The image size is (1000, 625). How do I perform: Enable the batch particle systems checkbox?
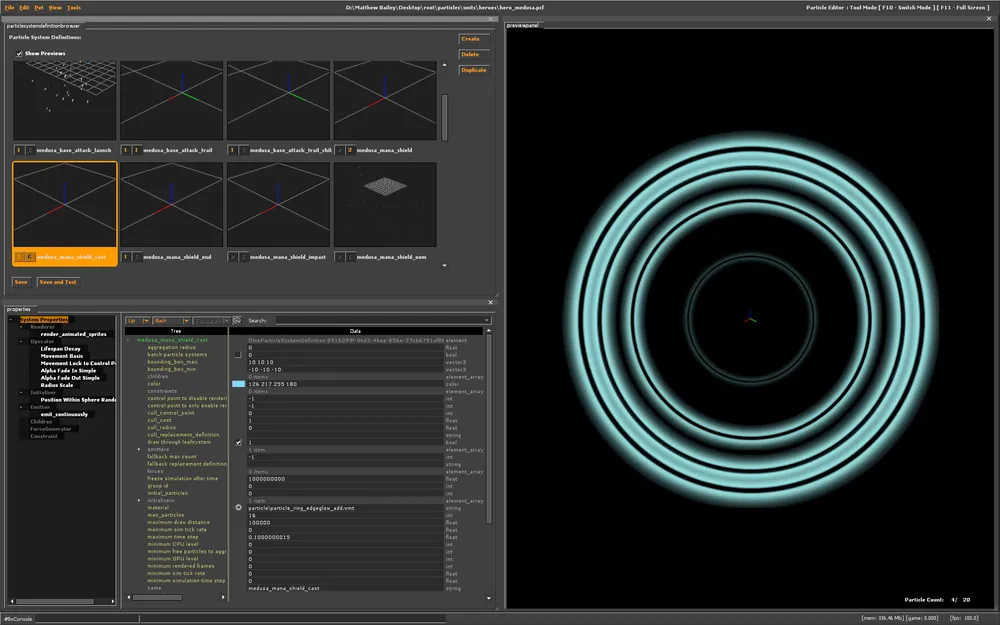coord(238,354)
